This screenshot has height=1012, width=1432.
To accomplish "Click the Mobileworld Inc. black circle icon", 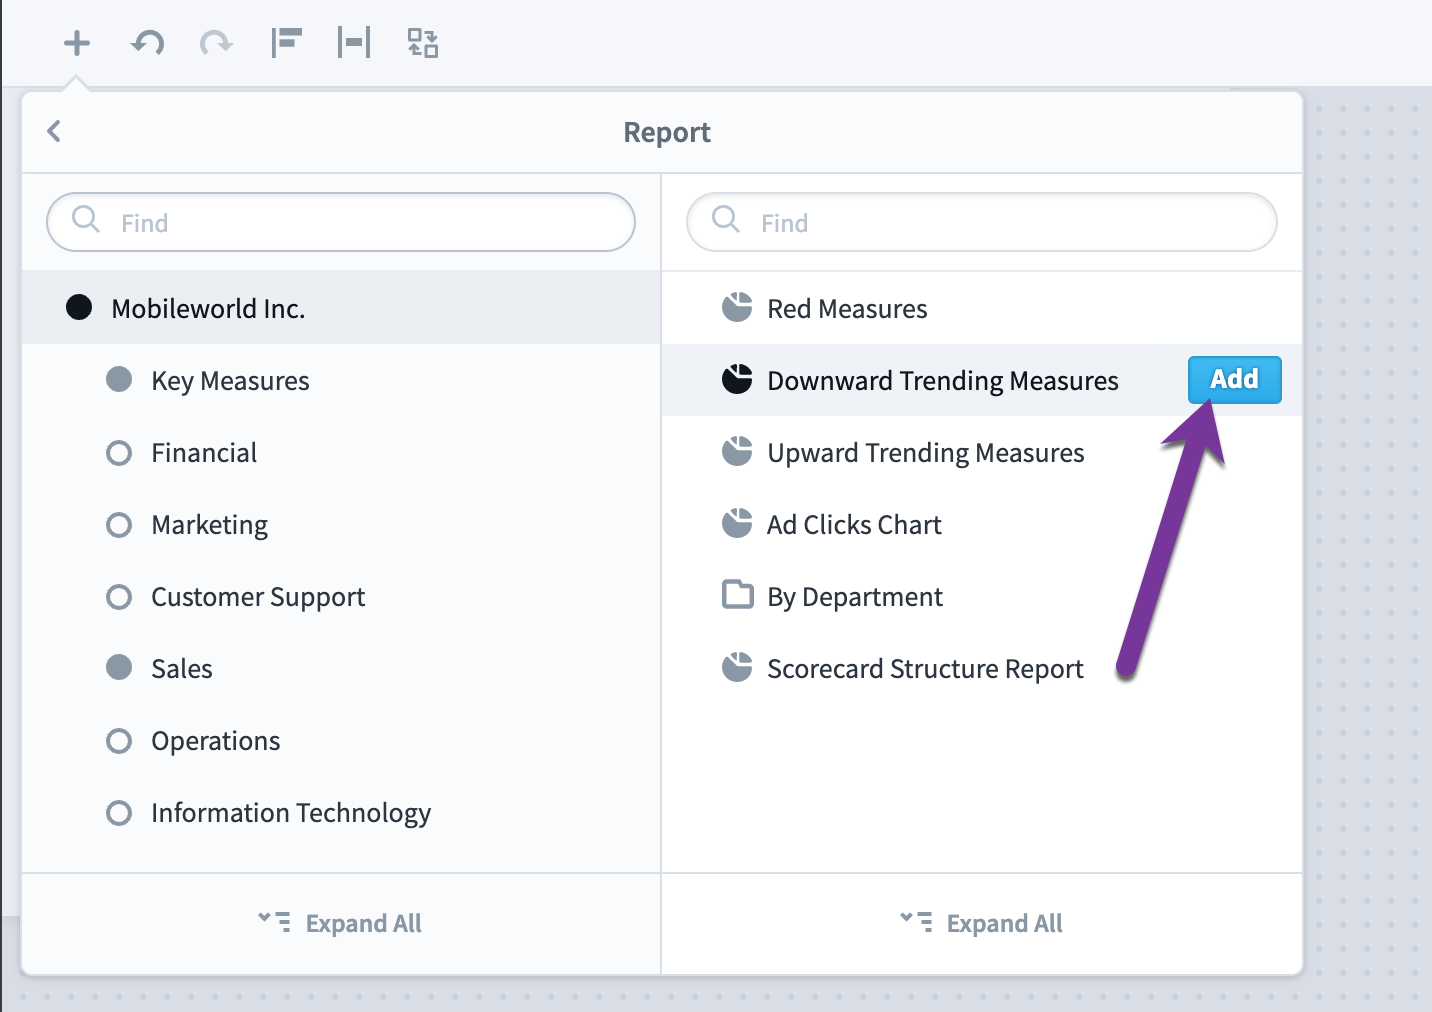I will tap(79, 307).
